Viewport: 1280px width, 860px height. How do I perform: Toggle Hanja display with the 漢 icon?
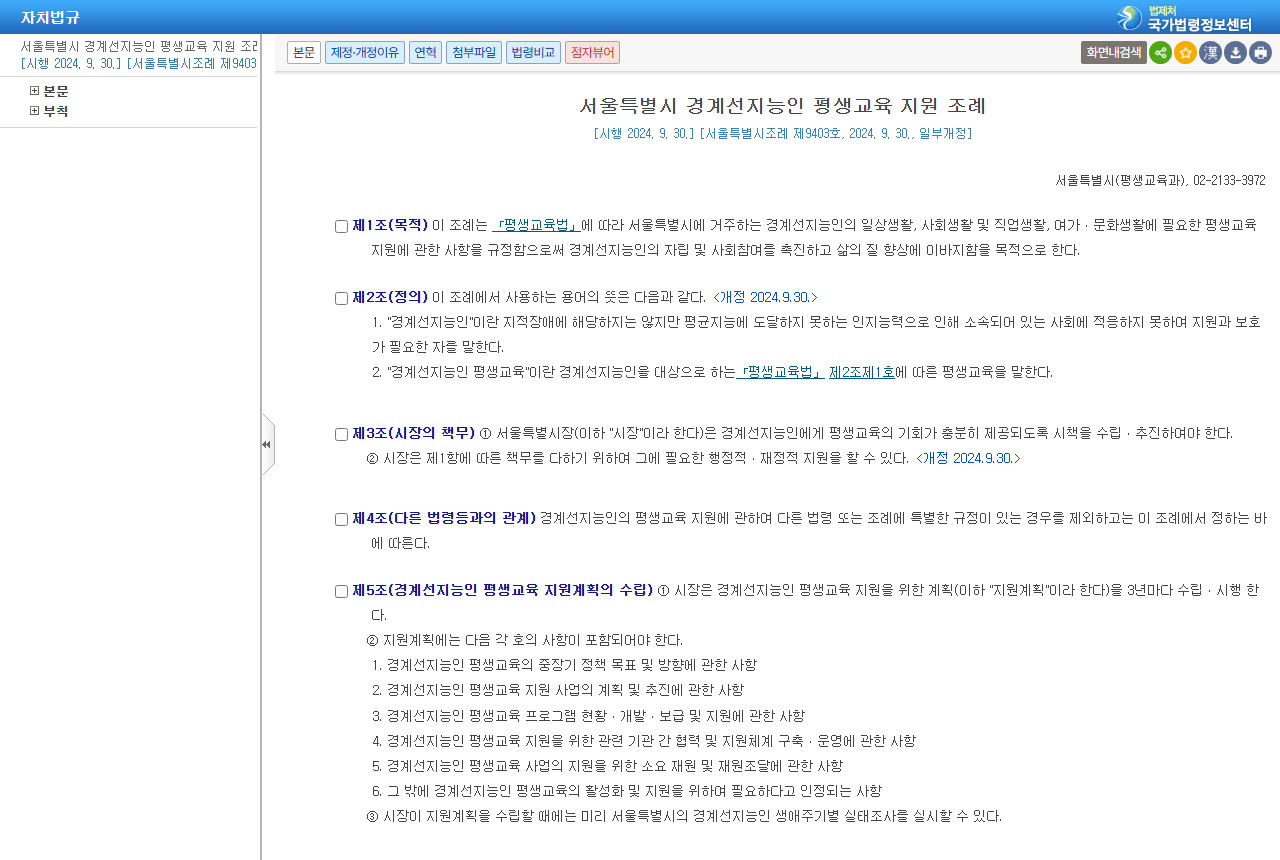click(1210, 53)
